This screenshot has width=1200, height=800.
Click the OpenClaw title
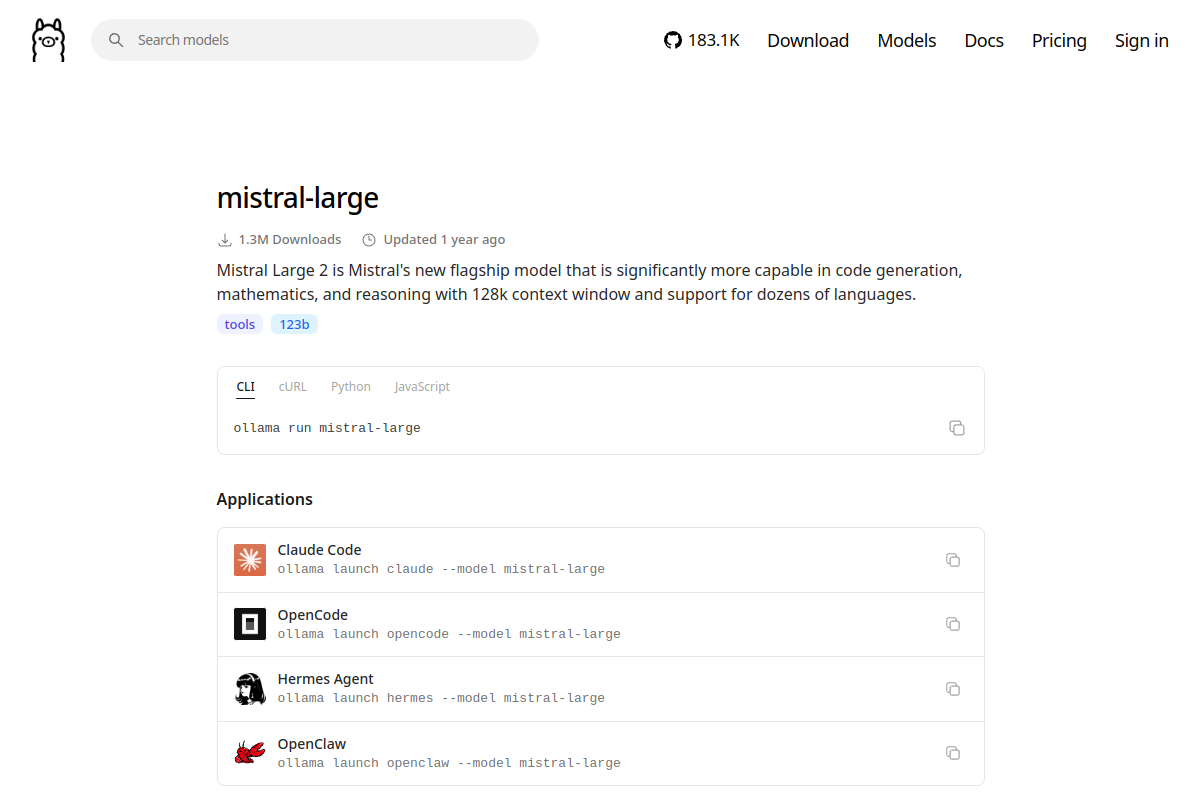coord(312,744)
